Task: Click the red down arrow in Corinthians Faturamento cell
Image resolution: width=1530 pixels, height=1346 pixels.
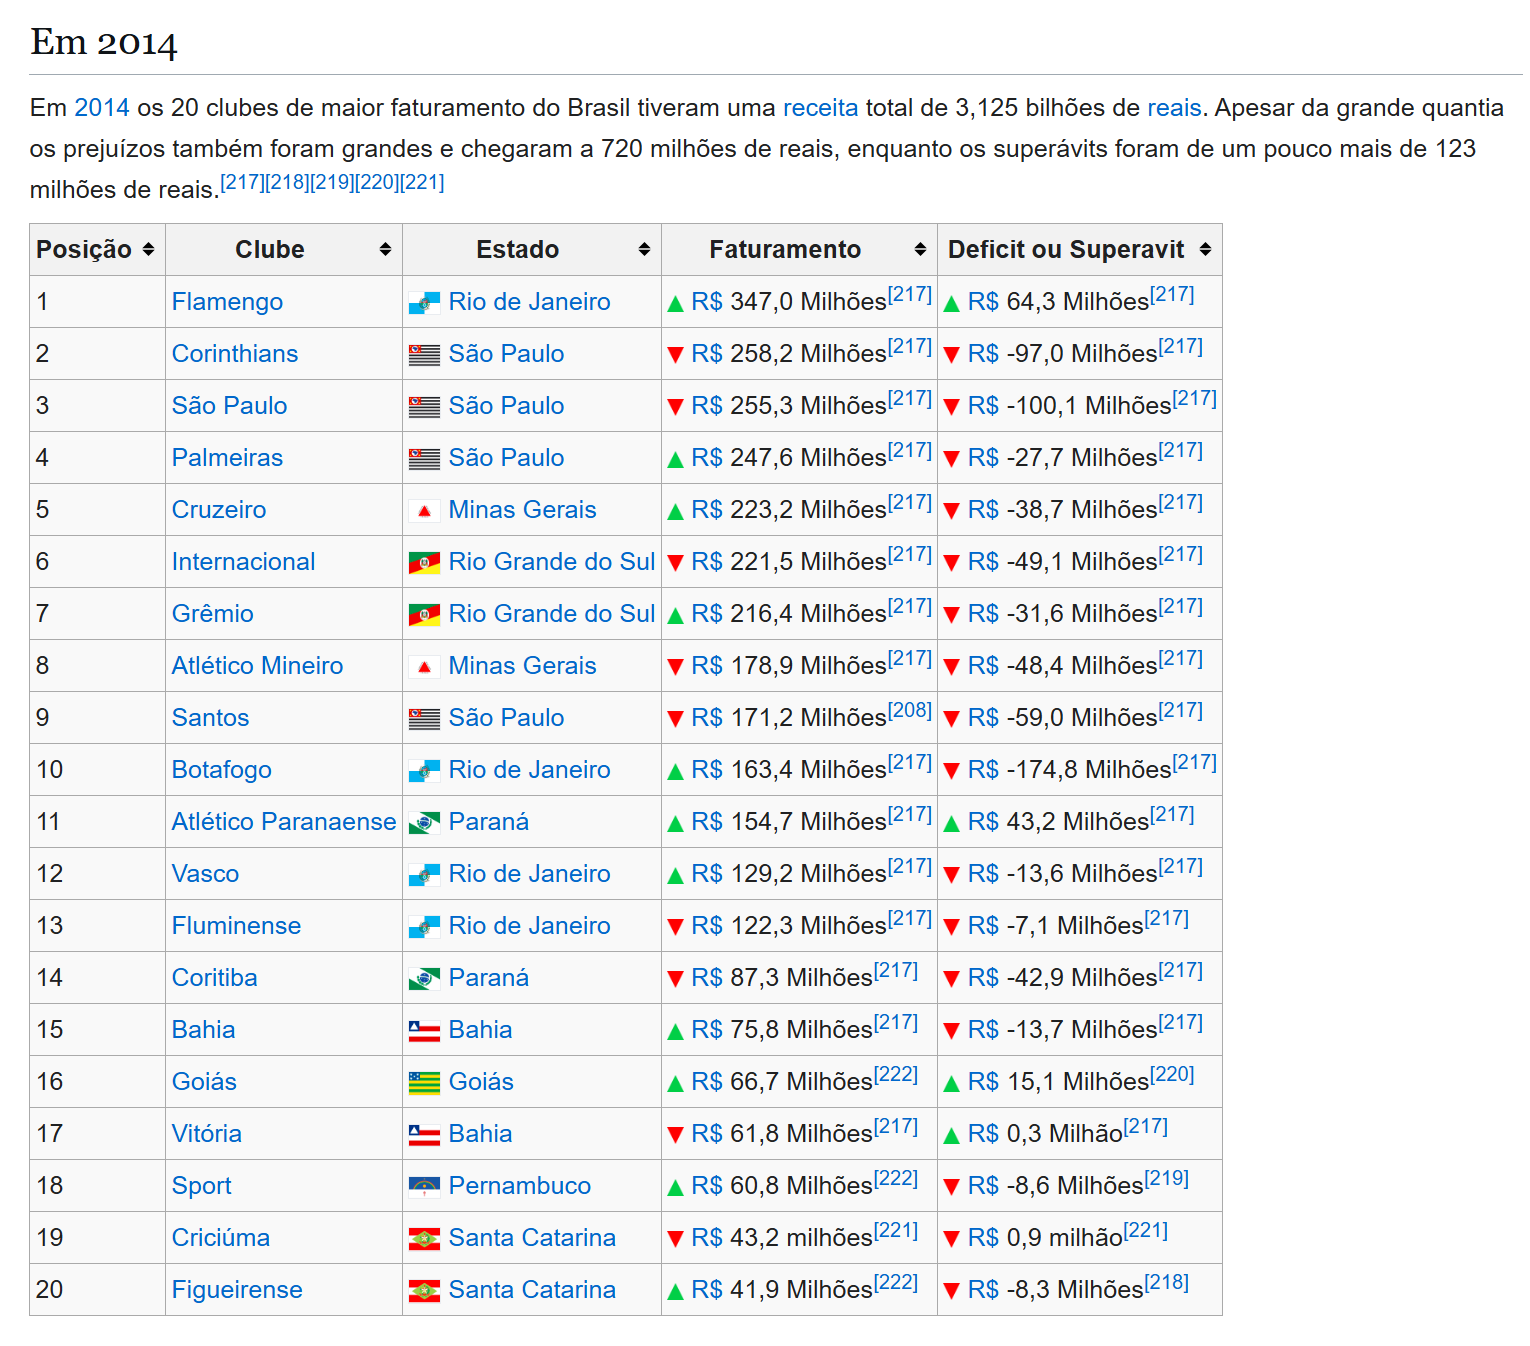Action: [675, 355]
